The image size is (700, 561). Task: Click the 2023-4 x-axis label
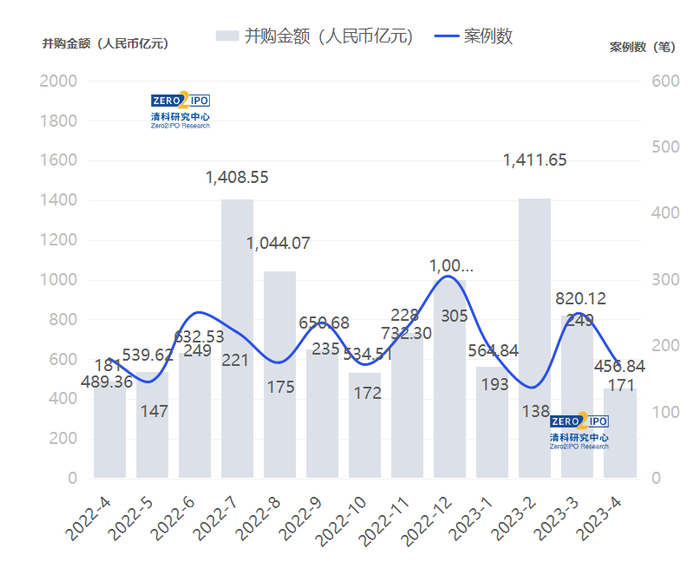click(598, 519)
